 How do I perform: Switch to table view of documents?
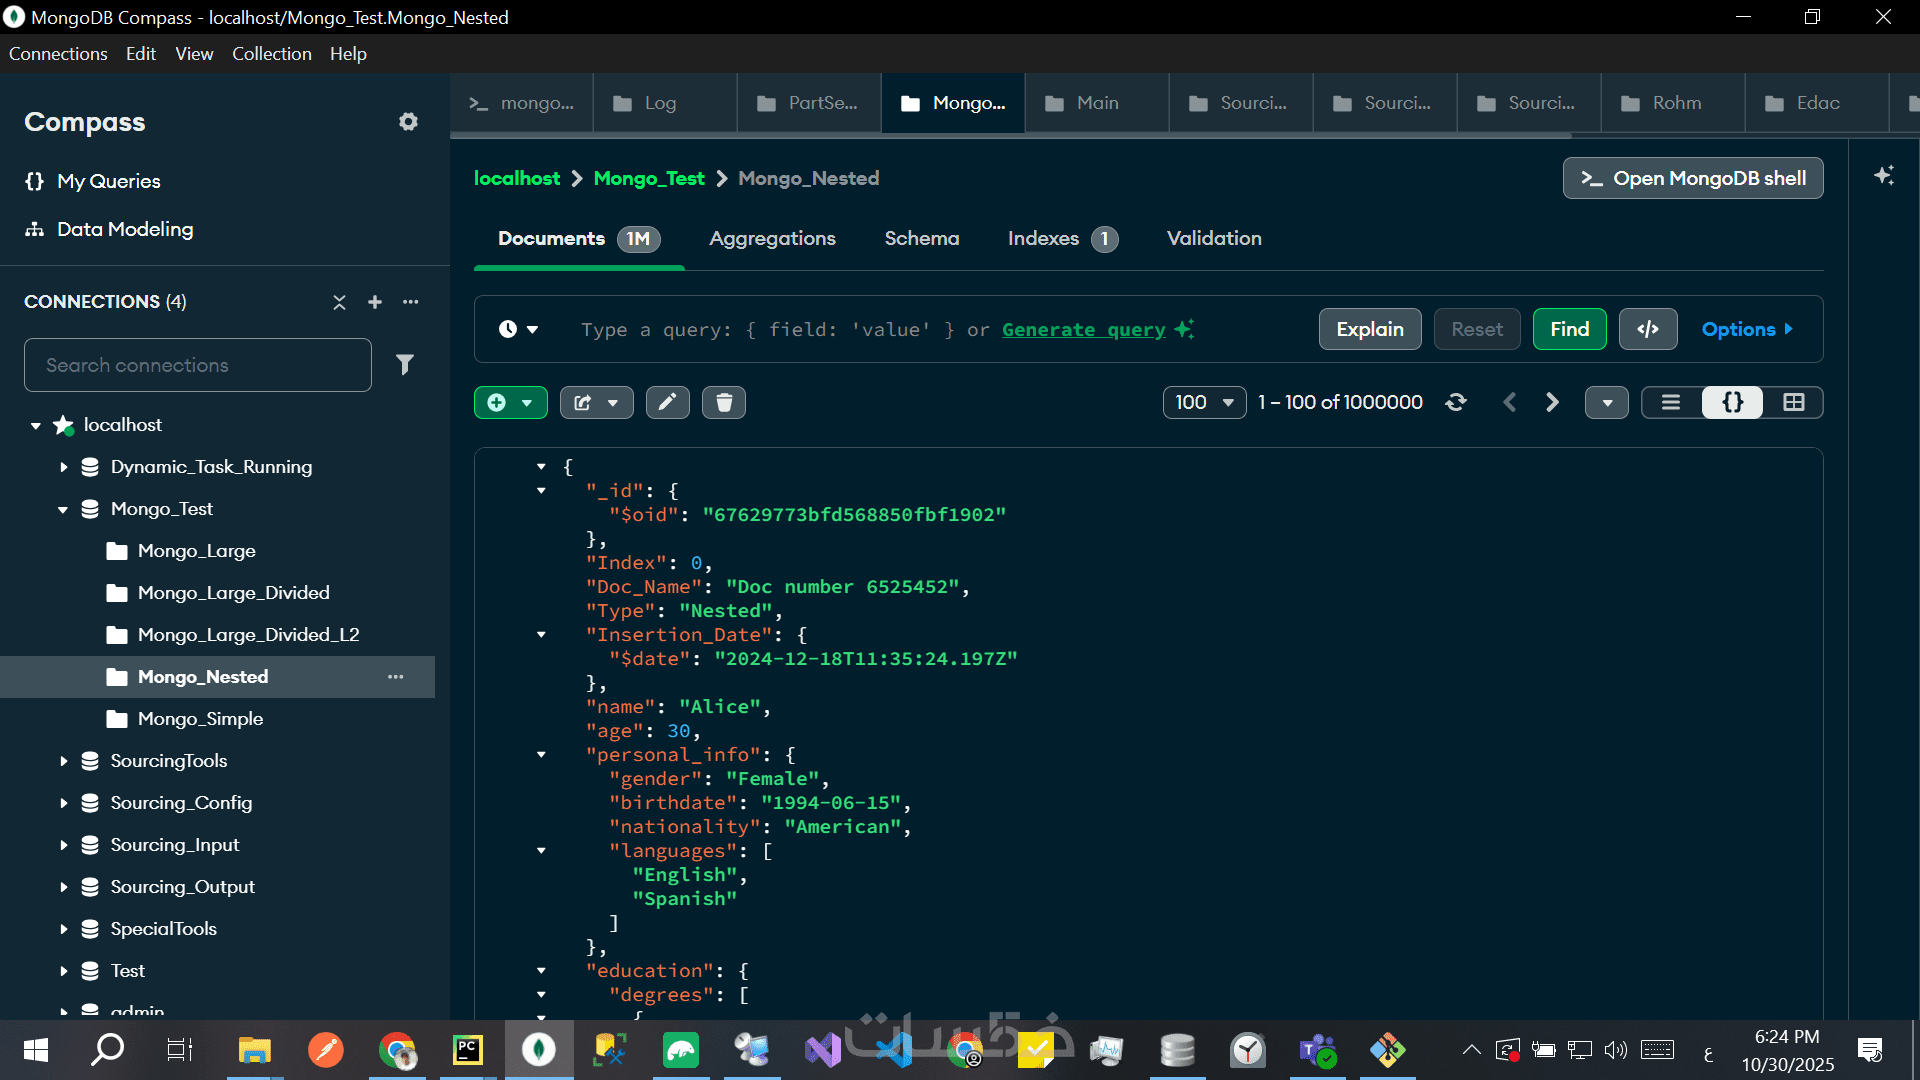tap(1793, 402)
